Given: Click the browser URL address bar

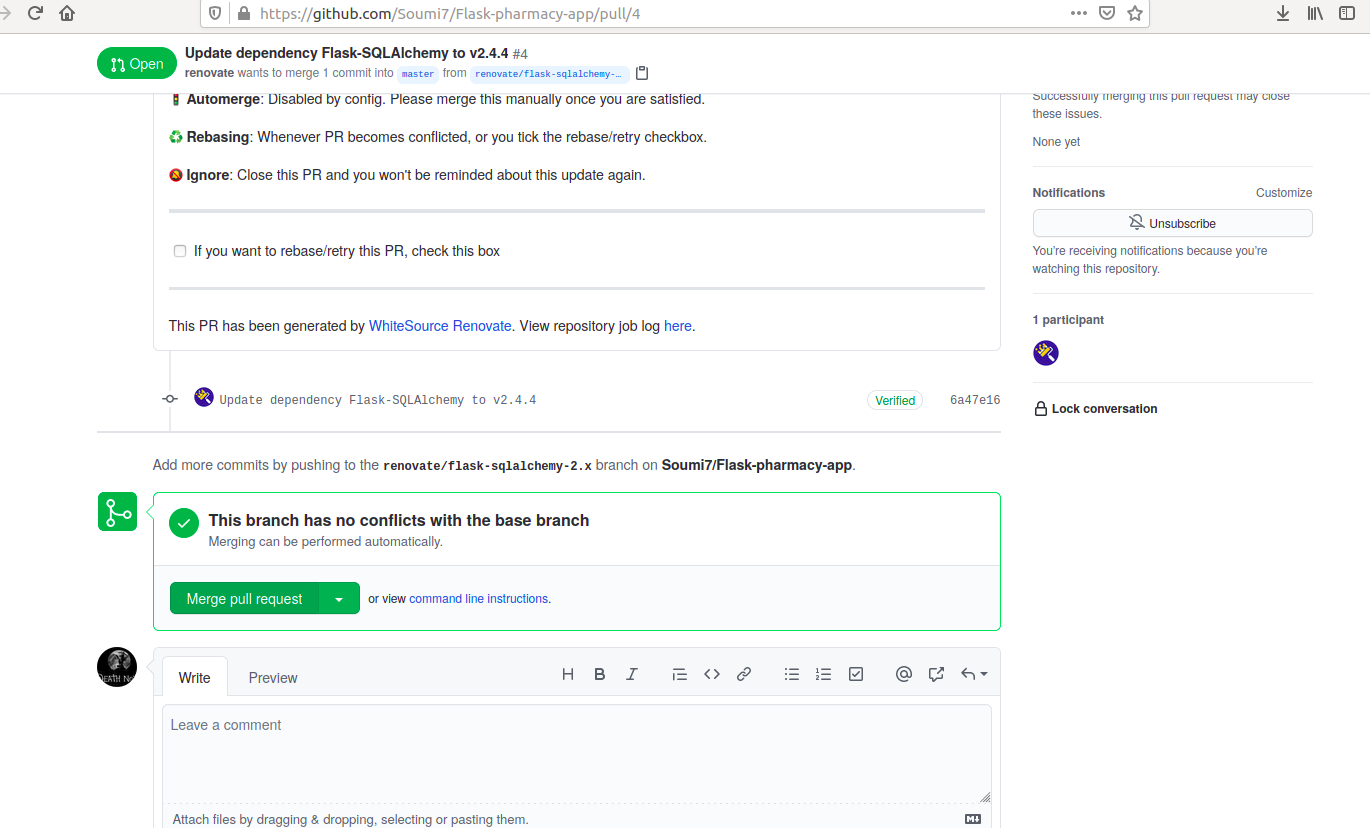Looking at the screenshot, I should point(660,14).
